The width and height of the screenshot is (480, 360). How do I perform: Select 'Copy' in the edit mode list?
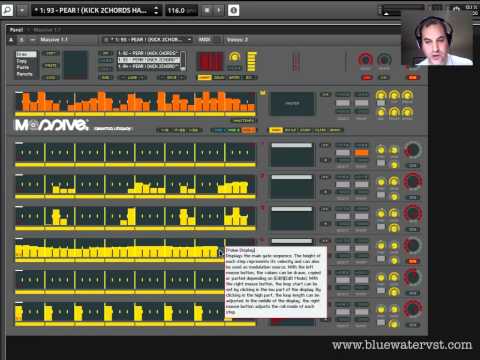[22, 61]
